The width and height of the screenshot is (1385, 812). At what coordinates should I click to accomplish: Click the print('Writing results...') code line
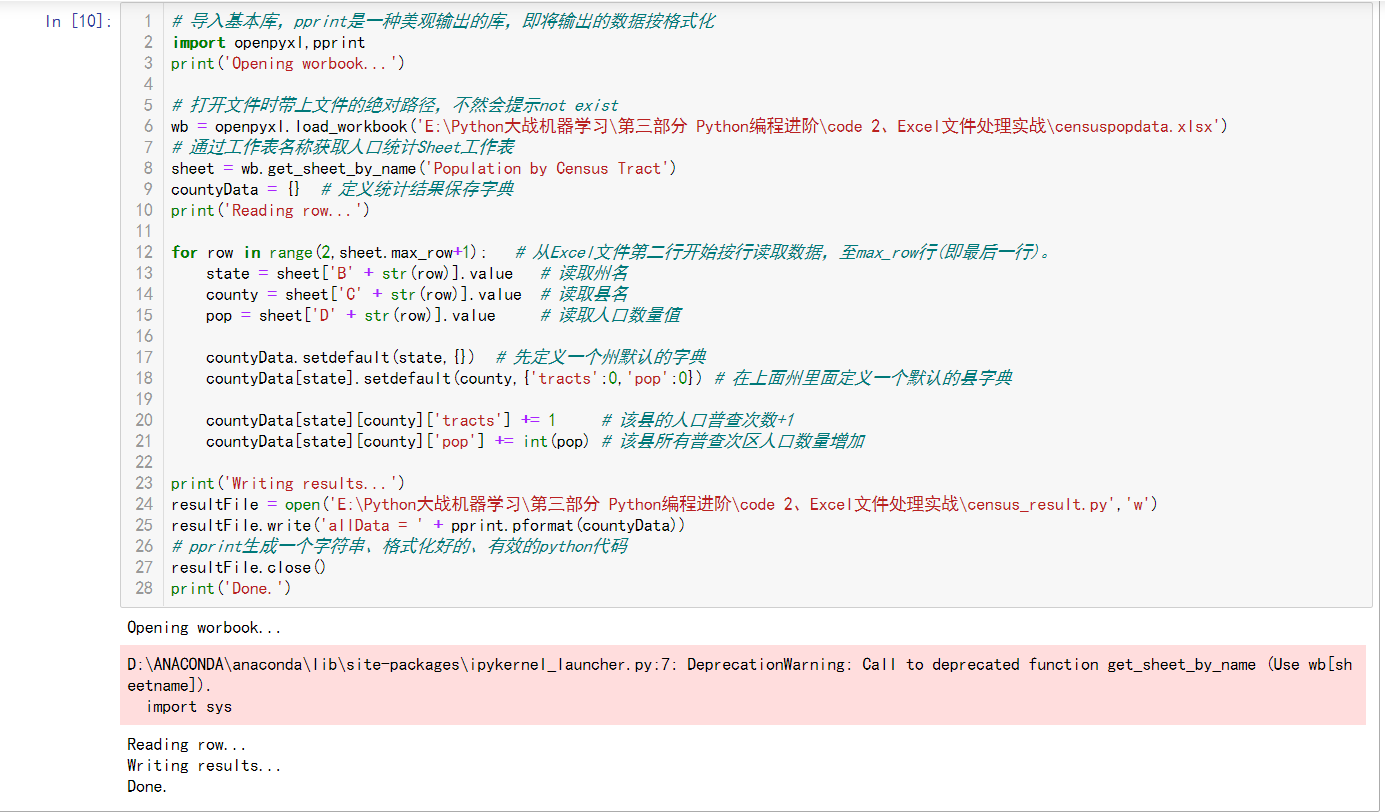click(x=287, y=483)
